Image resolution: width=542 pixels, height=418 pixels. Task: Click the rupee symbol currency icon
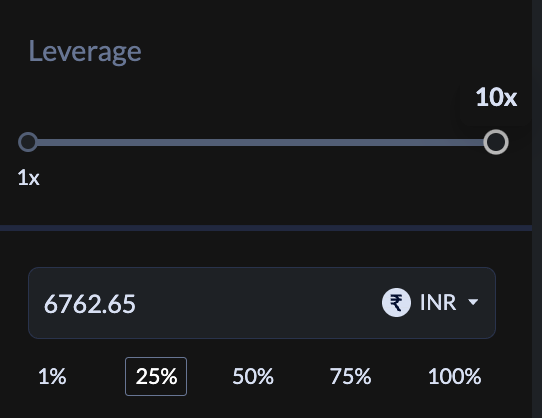[396, 303]
